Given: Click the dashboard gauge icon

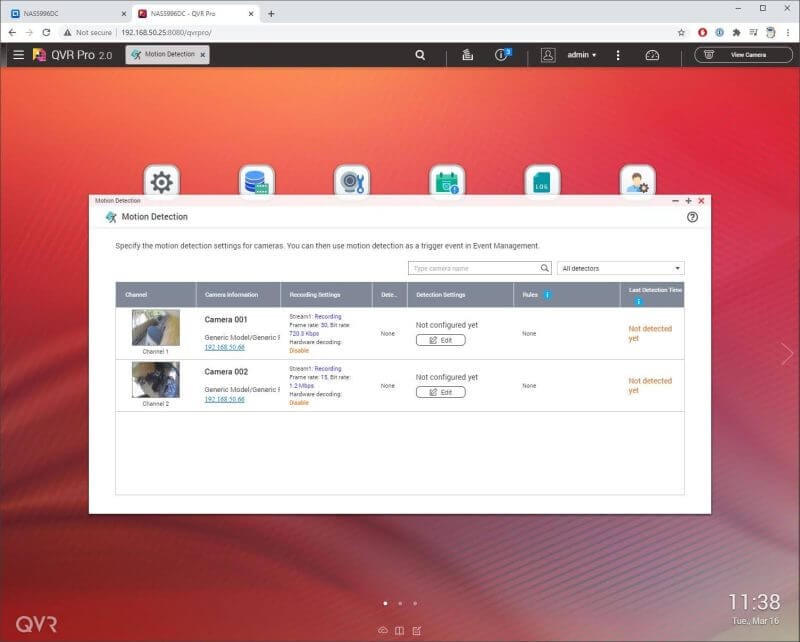Looking at the screenshot, I should coord(652,55).
